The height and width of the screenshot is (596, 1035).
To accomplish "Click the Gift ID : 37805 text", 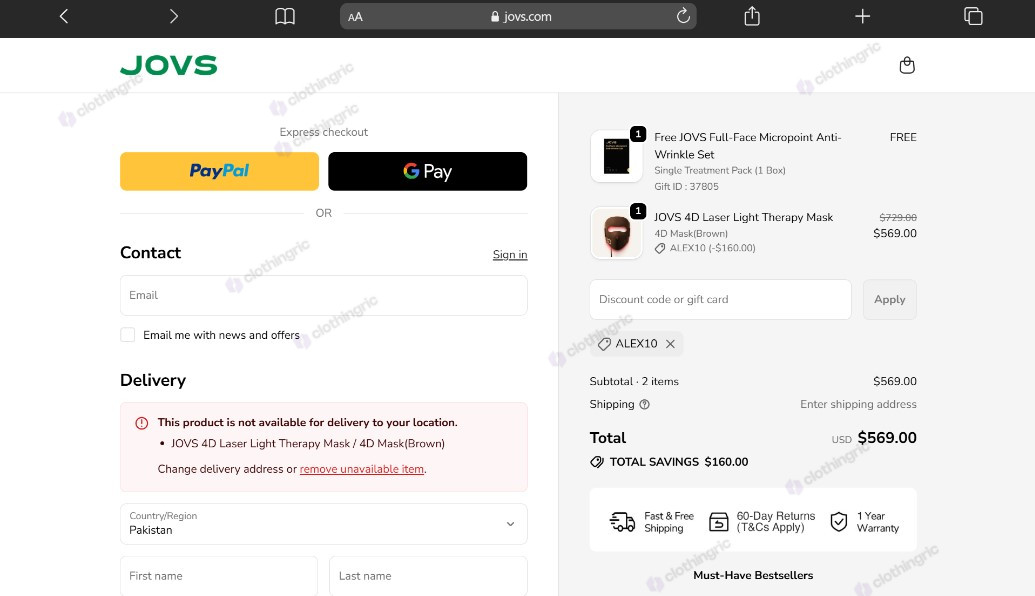I will [686, 187].
